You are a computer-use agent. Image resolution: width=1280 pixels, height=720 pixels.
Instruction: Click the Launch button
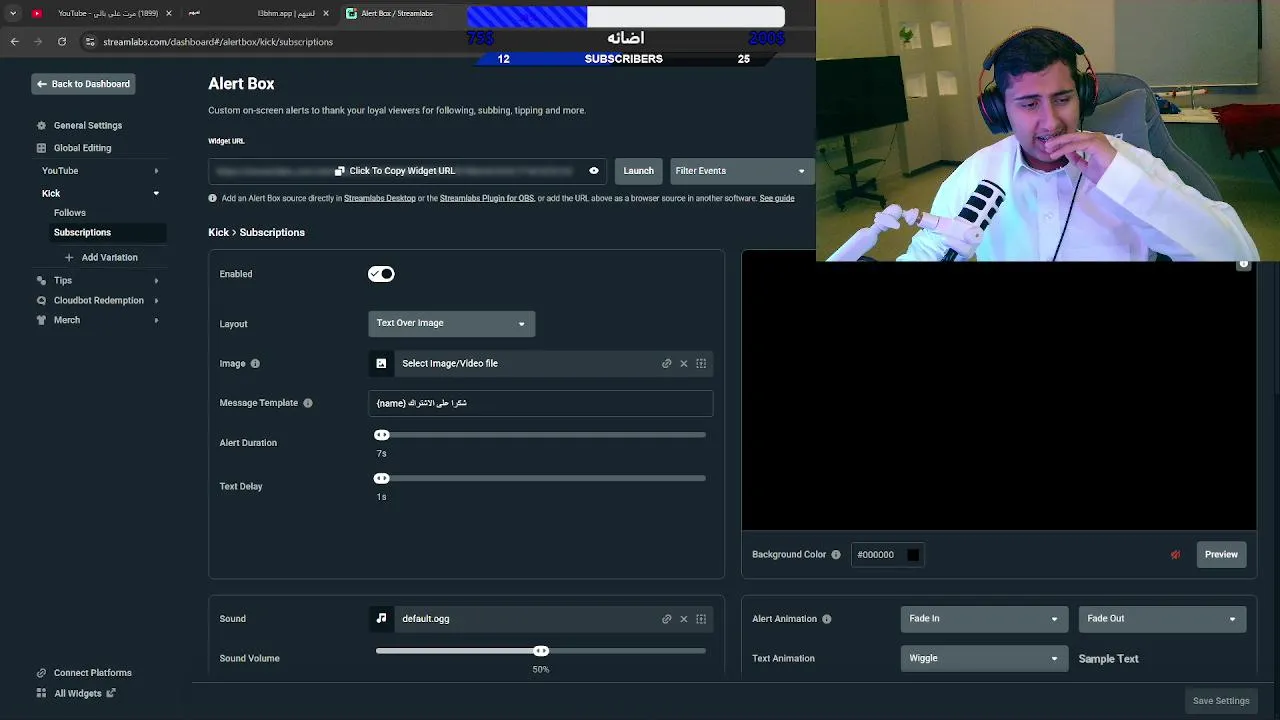point(638,171)
